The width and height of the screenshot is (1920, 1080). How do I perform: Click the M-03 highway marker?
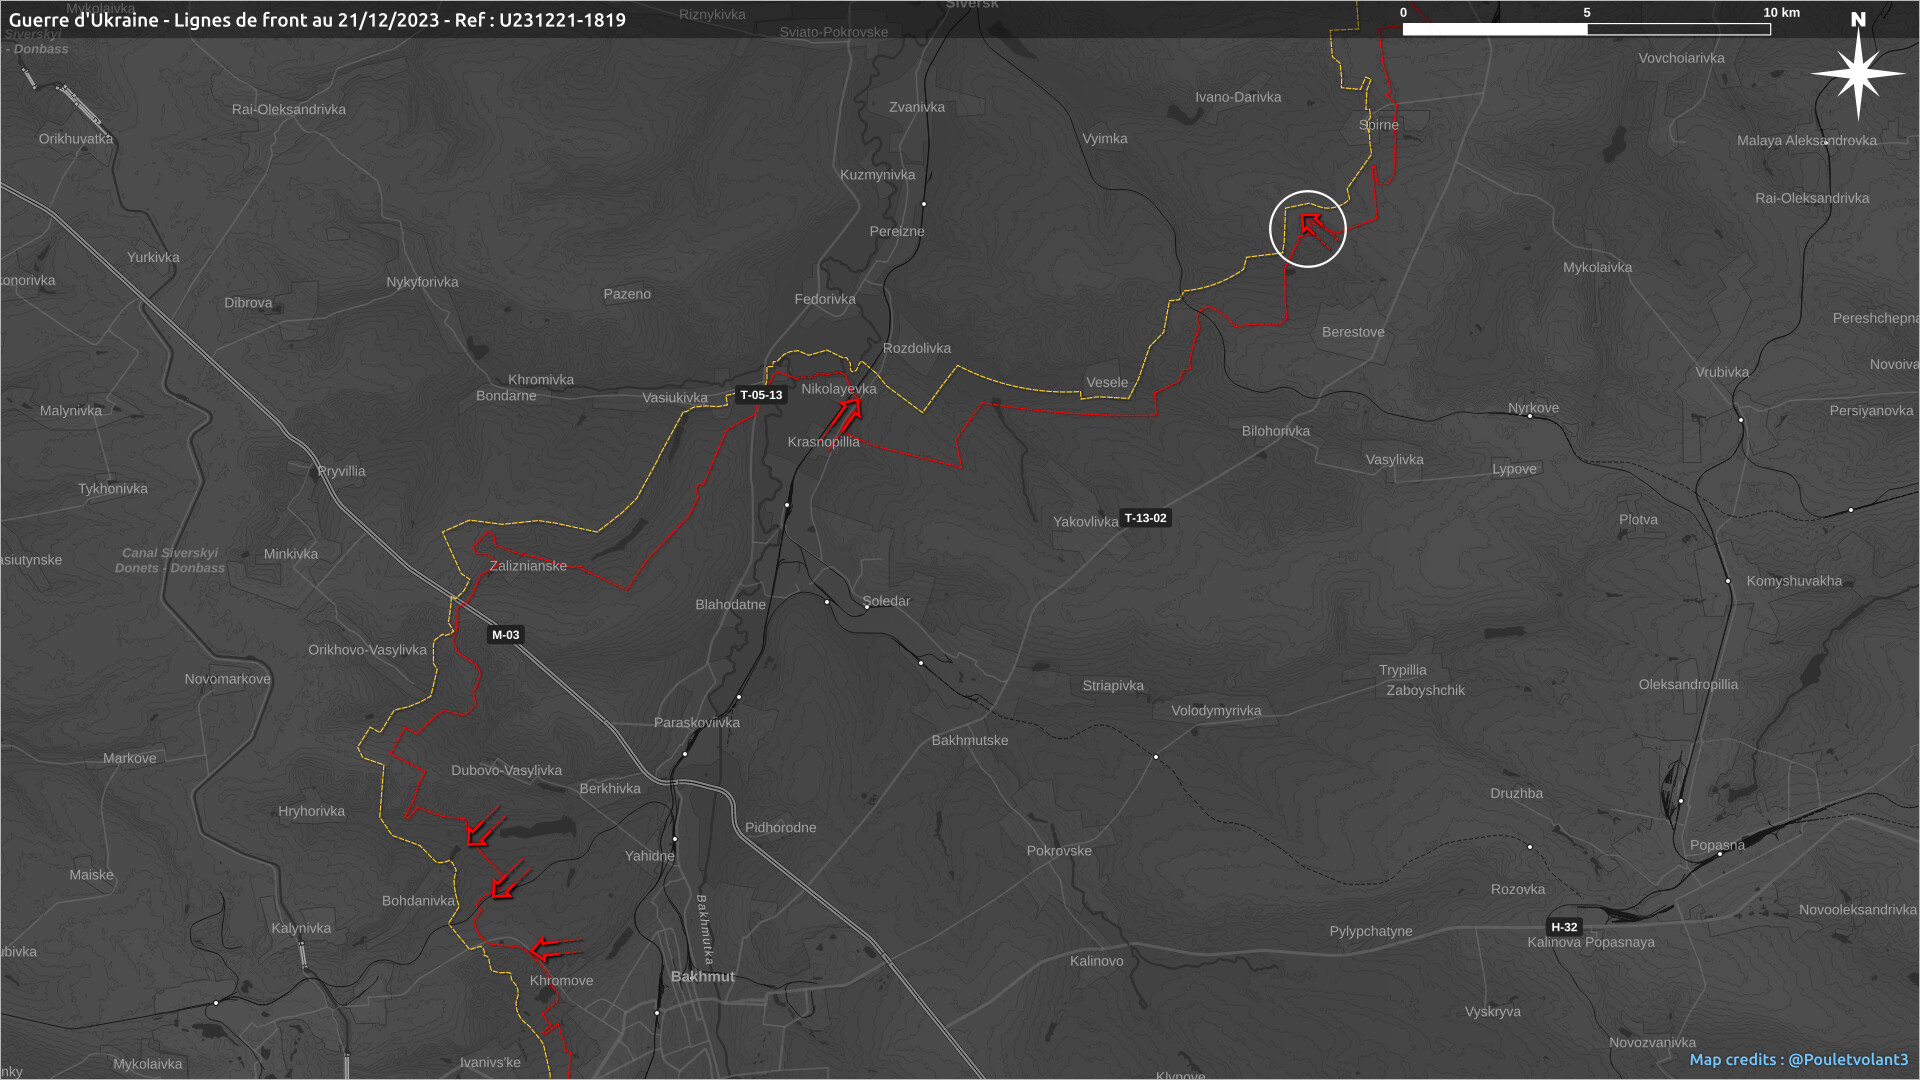click(x=505, y=635)
